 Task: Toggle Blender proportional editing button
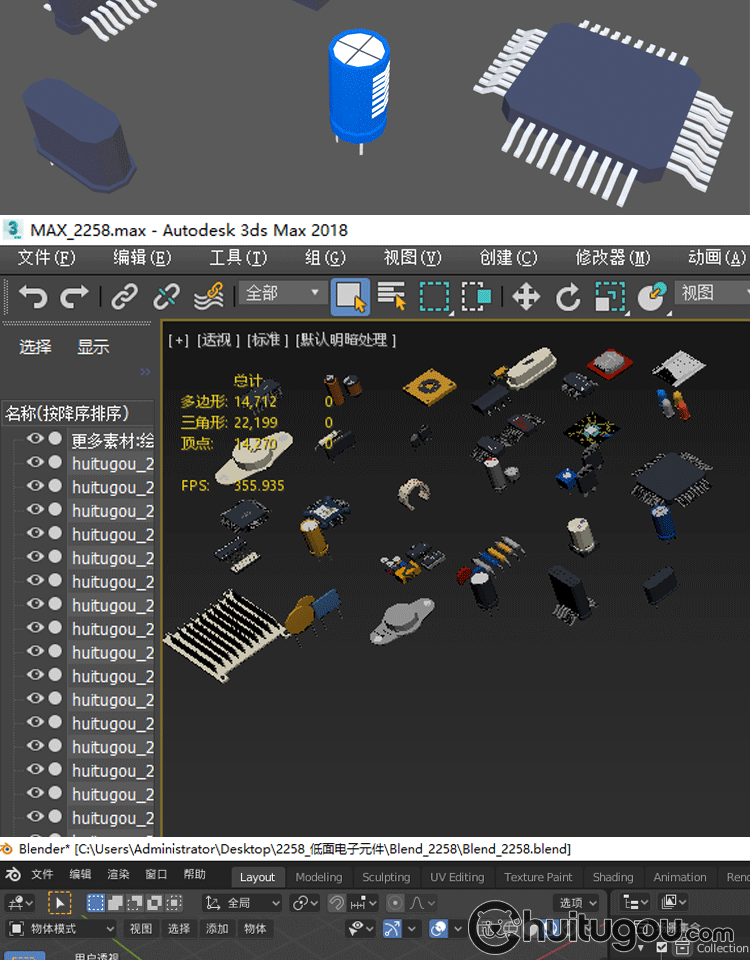click(396, 903)
